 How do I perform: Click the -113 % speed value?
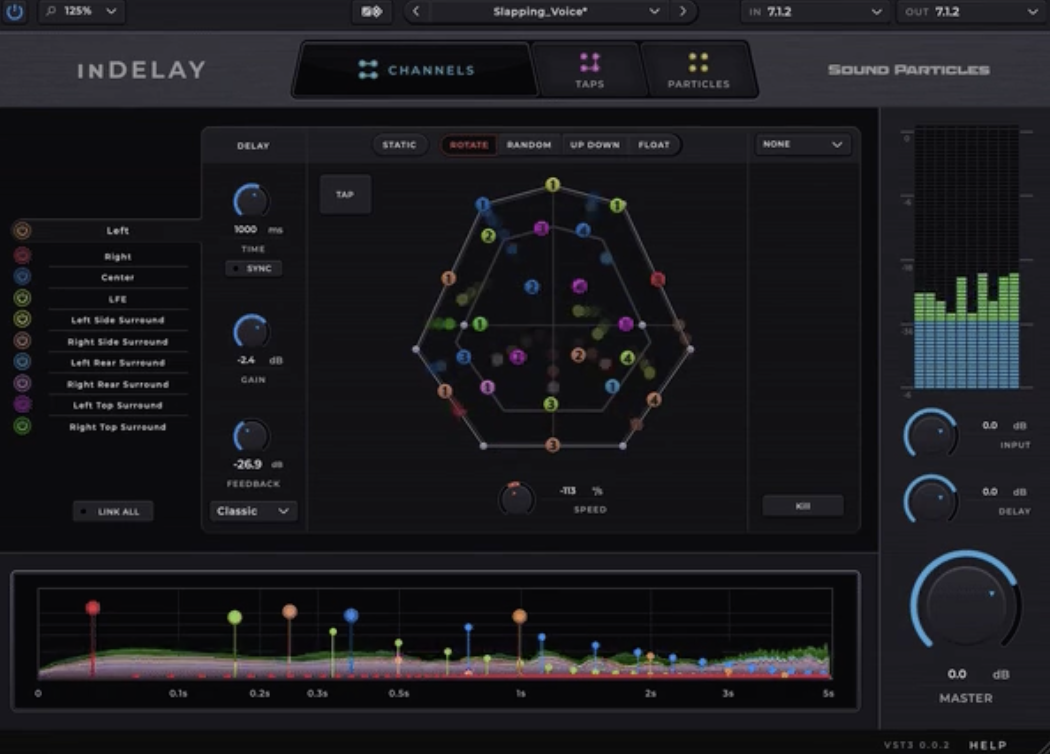tap(567, 491)
